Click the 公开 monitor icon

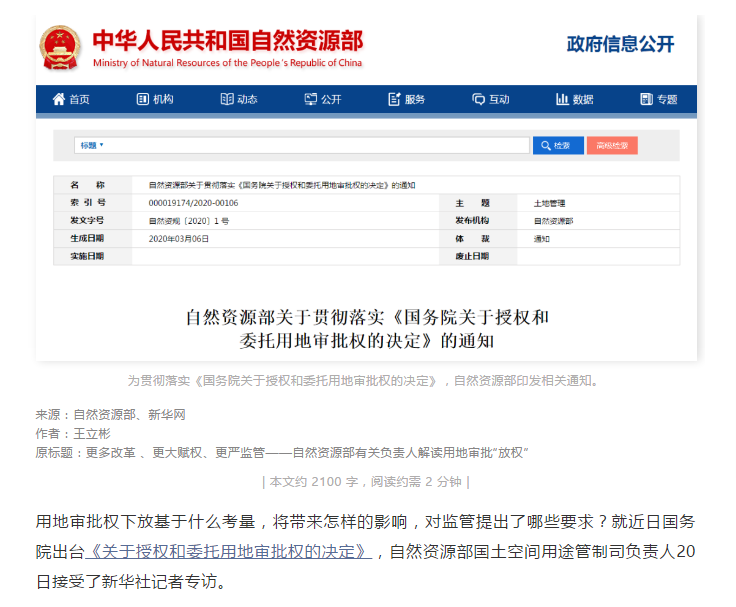[x=311, y=99]
